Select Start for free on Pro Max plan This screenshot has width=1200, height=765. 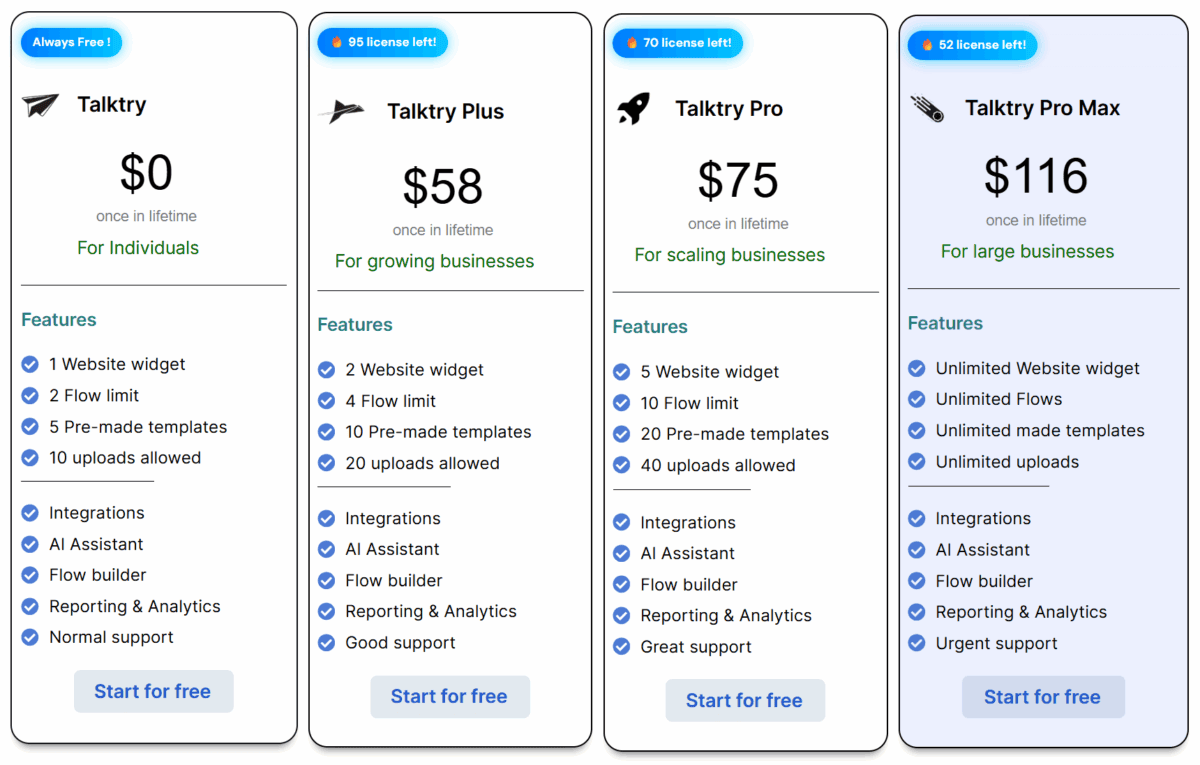point(1042,697)
